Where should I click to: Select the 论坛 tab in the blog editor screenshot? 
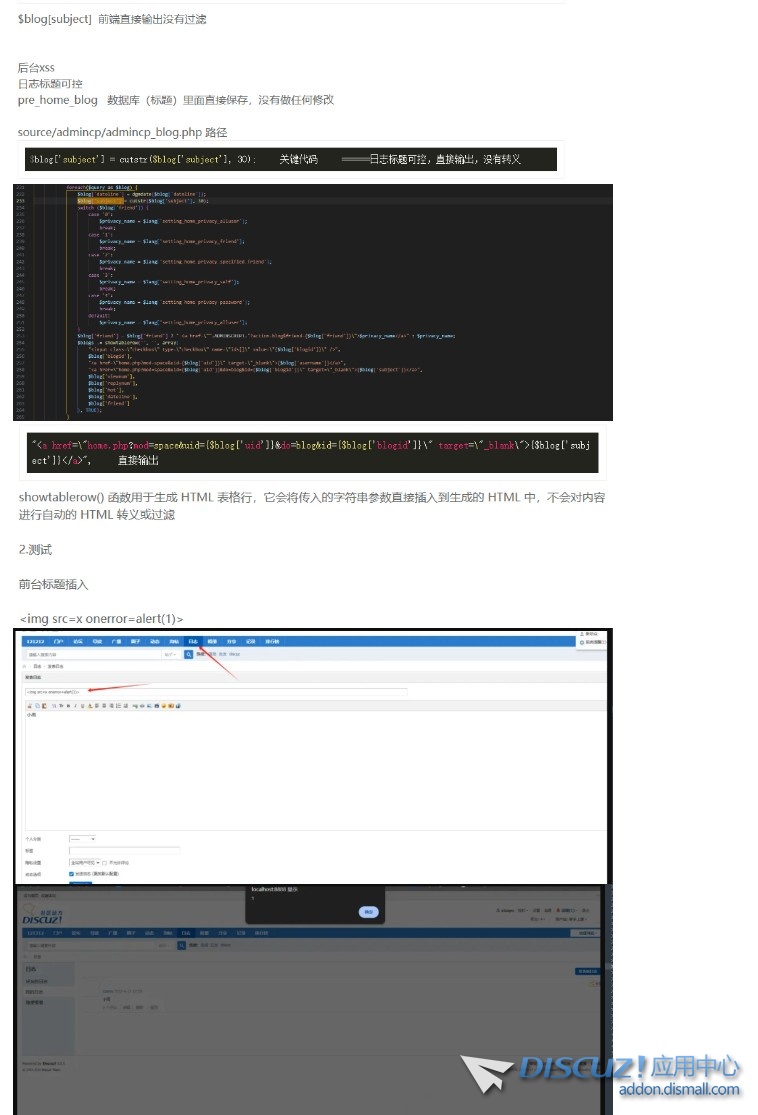[x=76, y=641]
